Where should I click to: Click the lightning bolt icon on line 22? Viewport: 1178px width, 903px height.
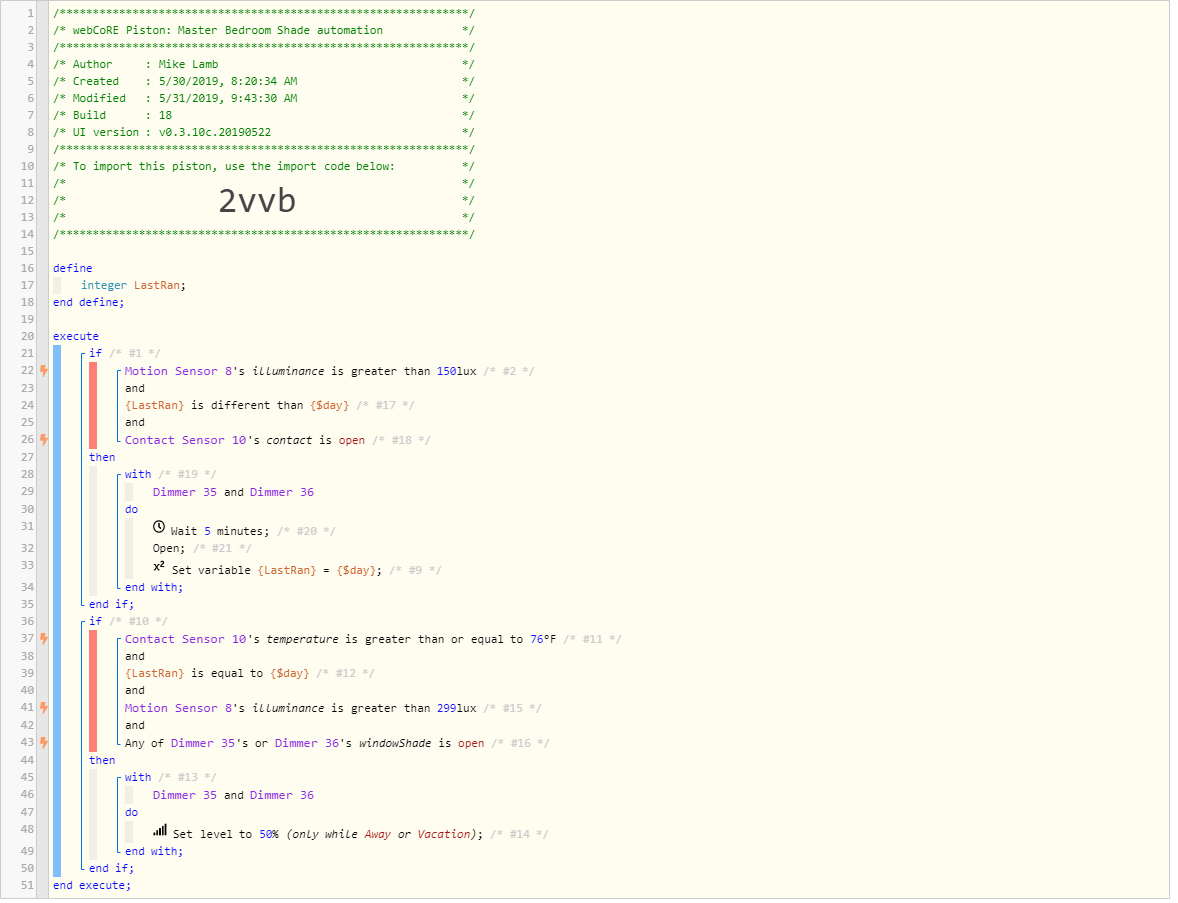44,373
